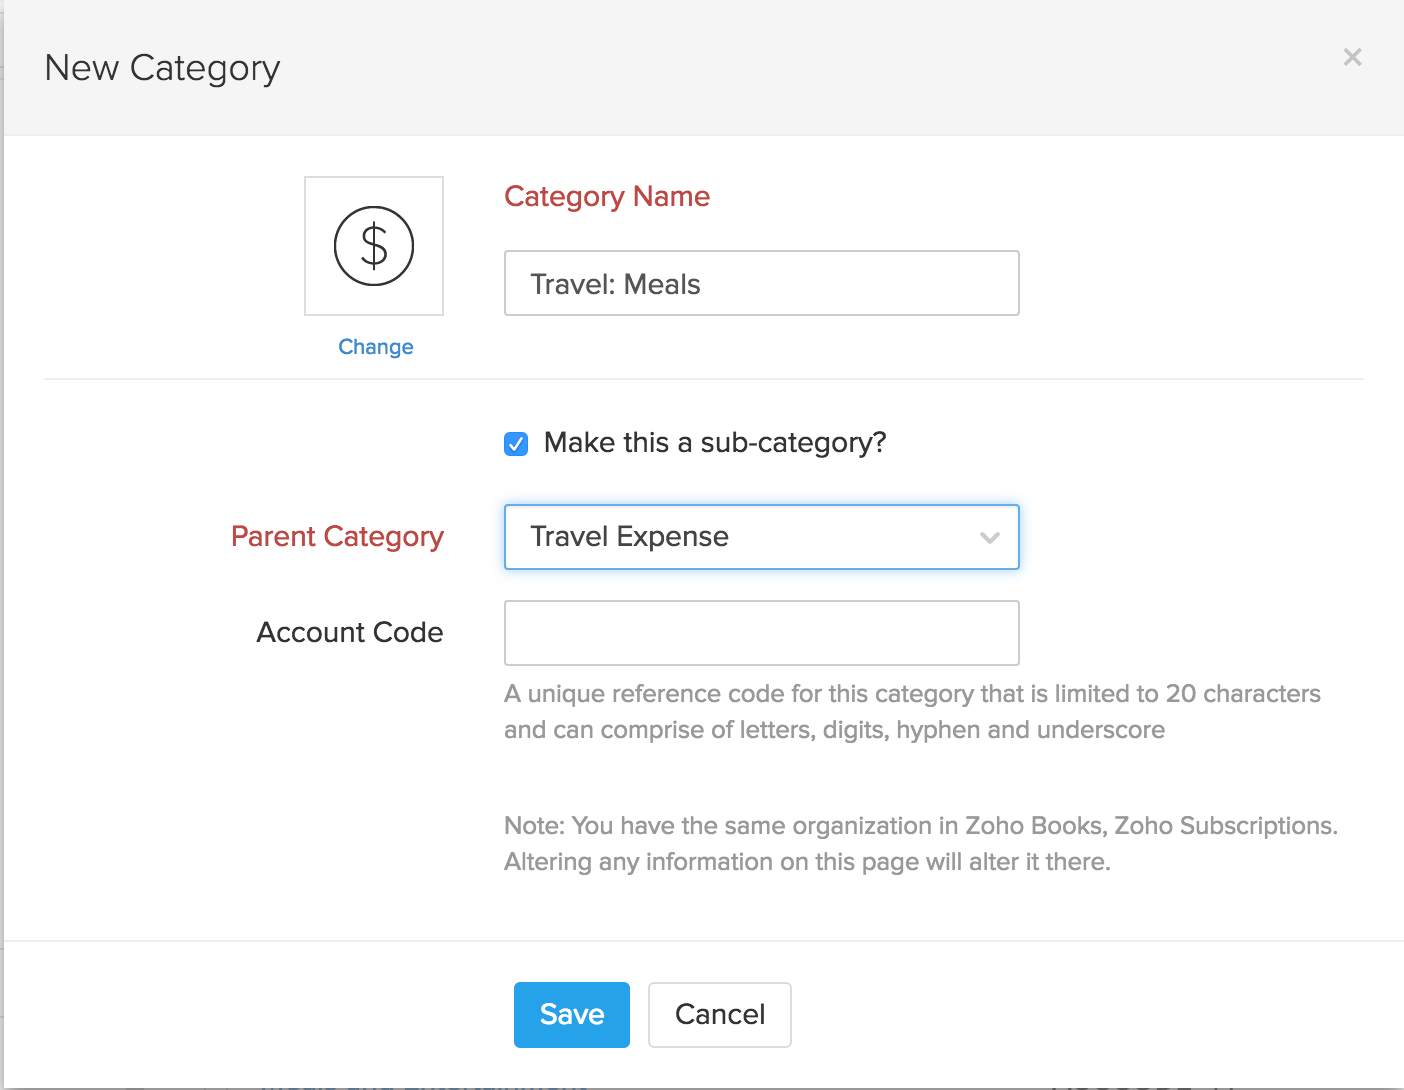This screenshot has height=1090, width=1404.
Task: Save the new Travel: Meals category
Action: coord(571,1014)
